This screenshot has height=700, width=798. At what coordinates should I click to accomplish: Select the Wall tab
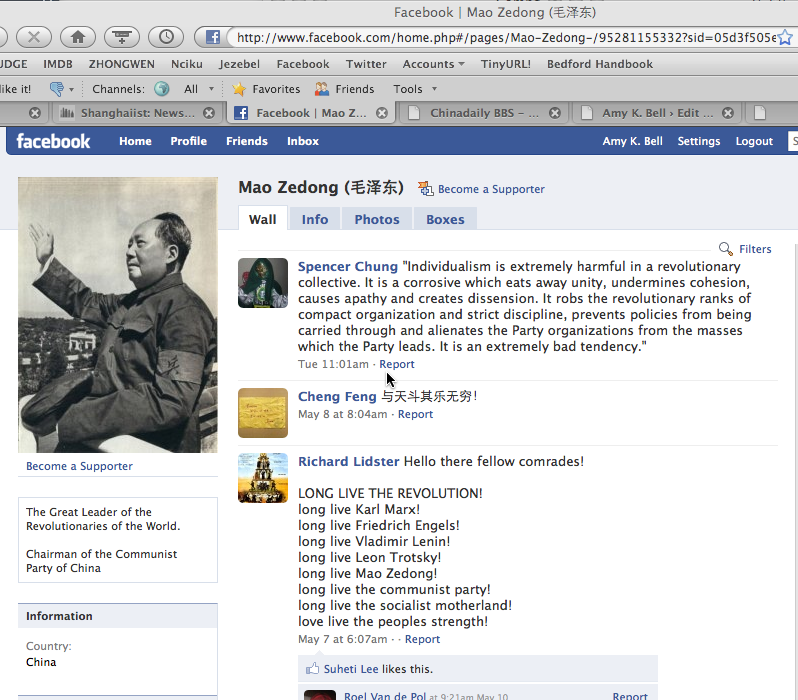tap(263, 219)
